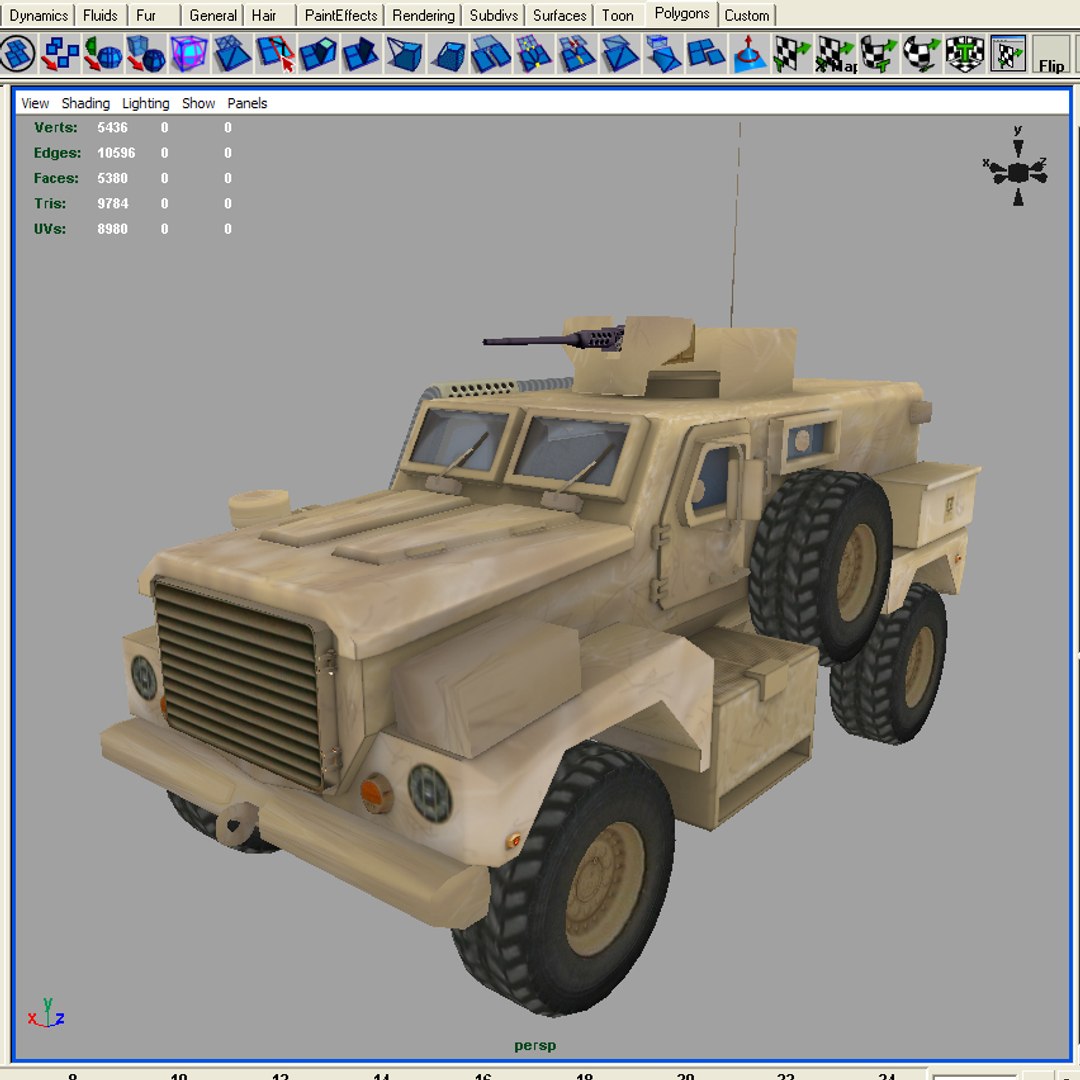1080x1080 pixels.
Task: Switch to the Toon shelf tab
Action: coord(617,15)
